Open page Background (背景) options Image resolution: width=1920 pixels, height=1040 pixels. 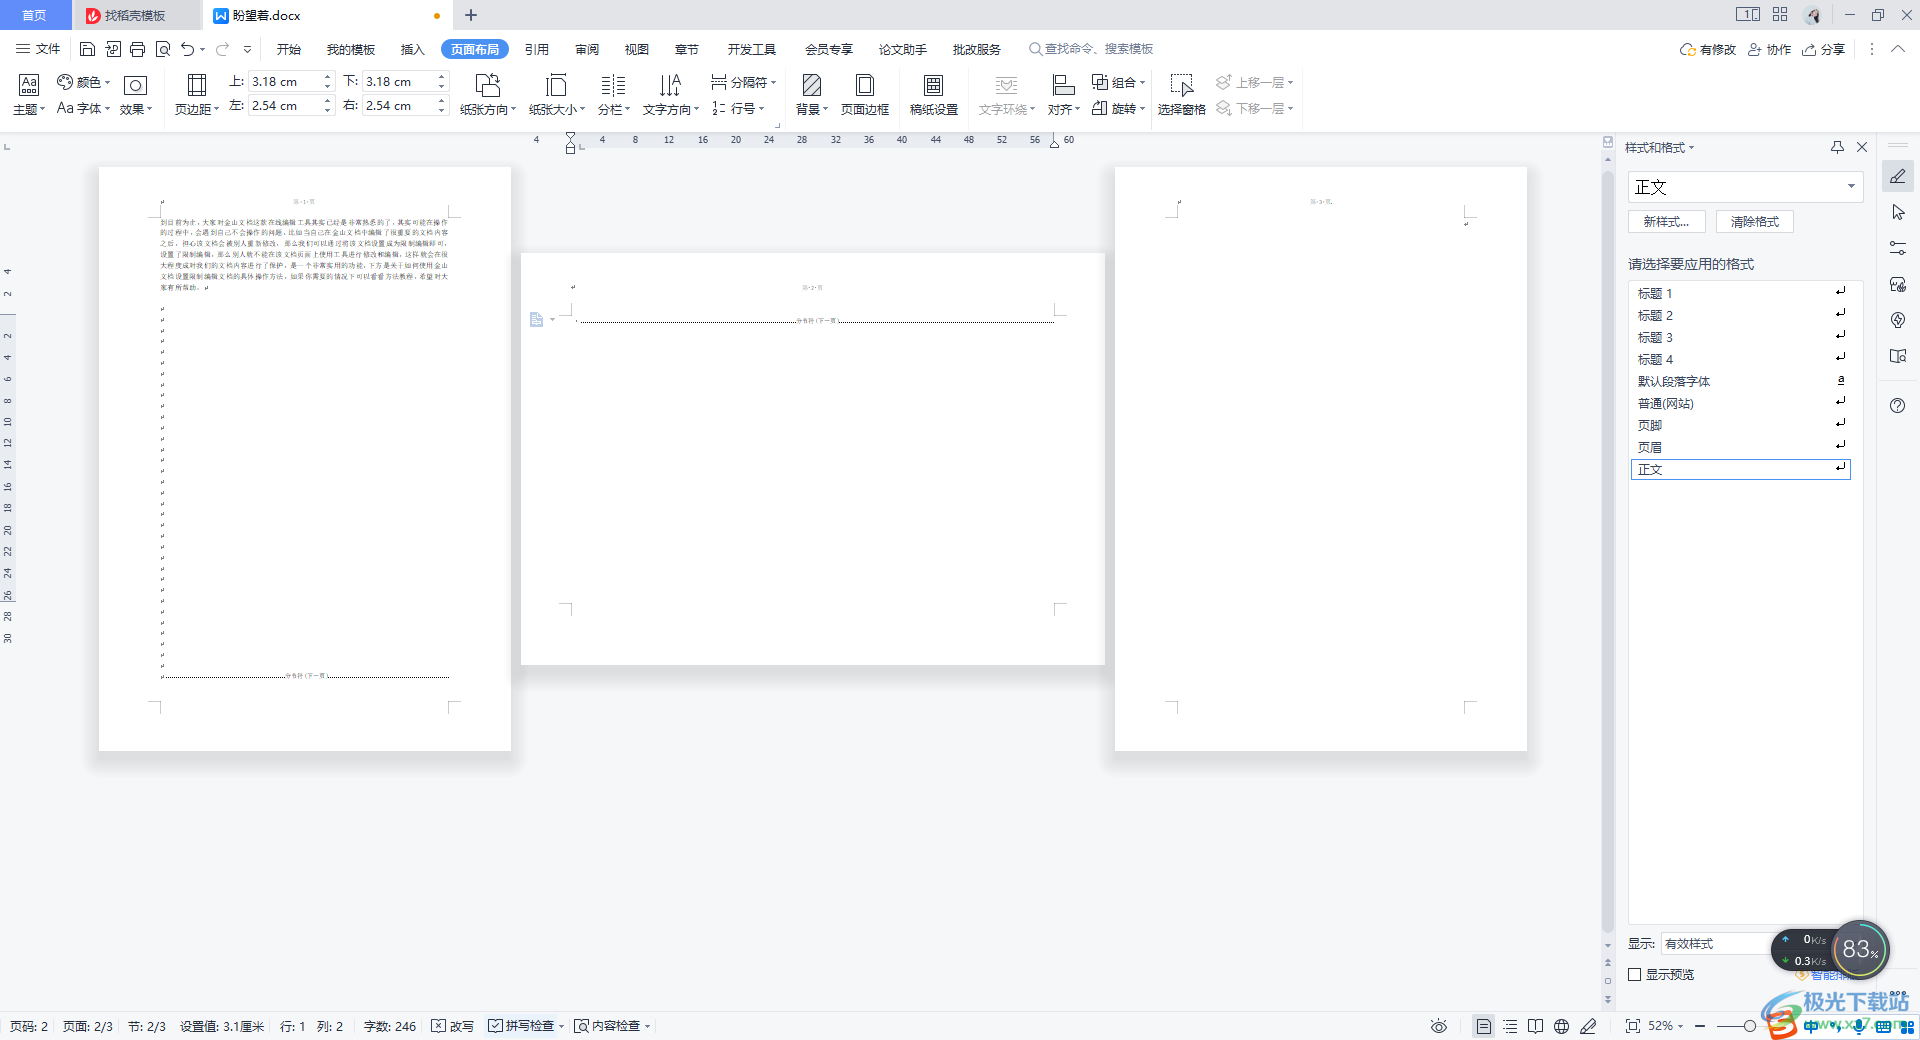pyautogui.click(x=812, y=95)
